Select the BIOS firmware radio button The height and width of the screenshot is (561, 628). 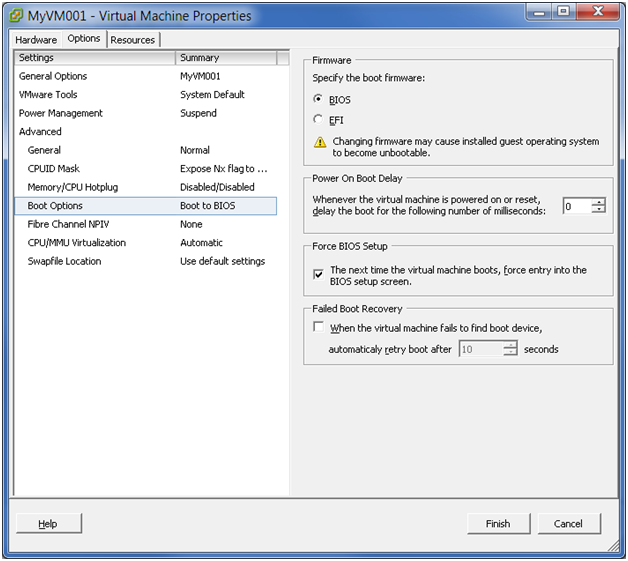tap(319, 100)
